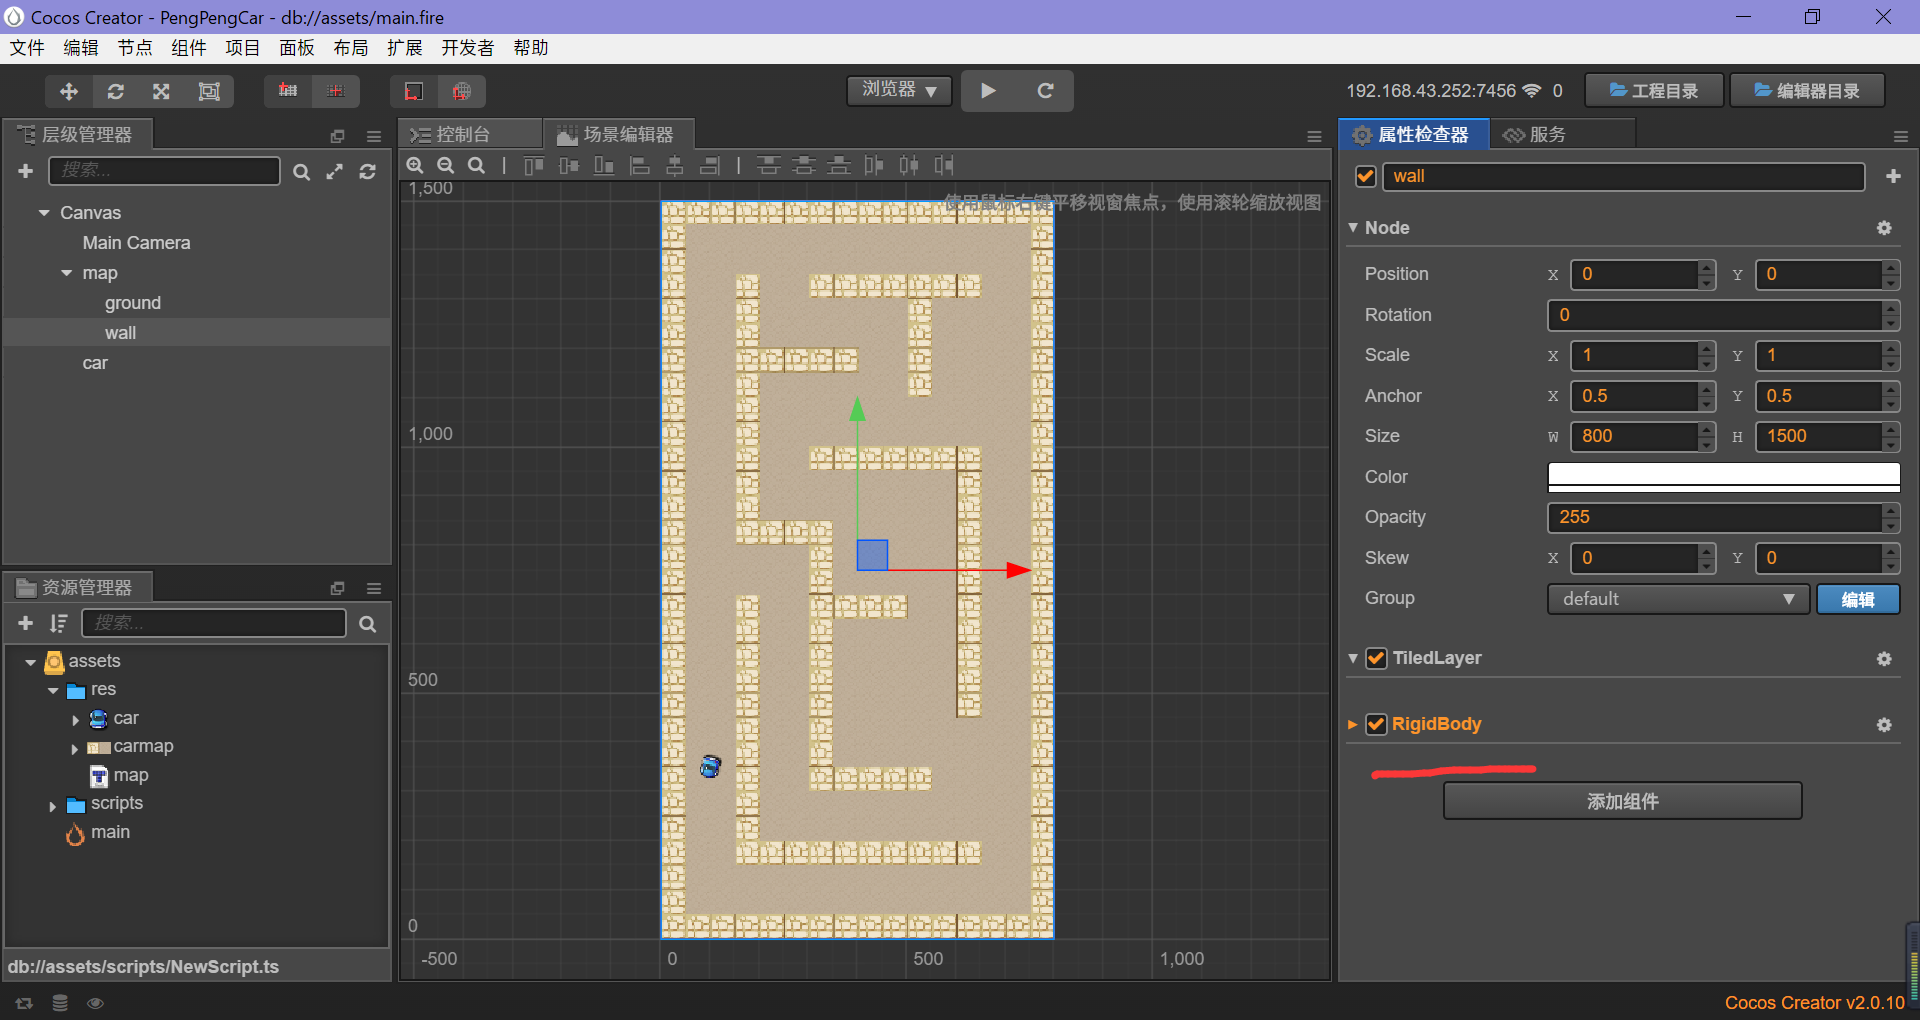This screenshot has width=1920, height=1020.
Task: Collapse the map node in hierarchy
Action: click(67, 273)
